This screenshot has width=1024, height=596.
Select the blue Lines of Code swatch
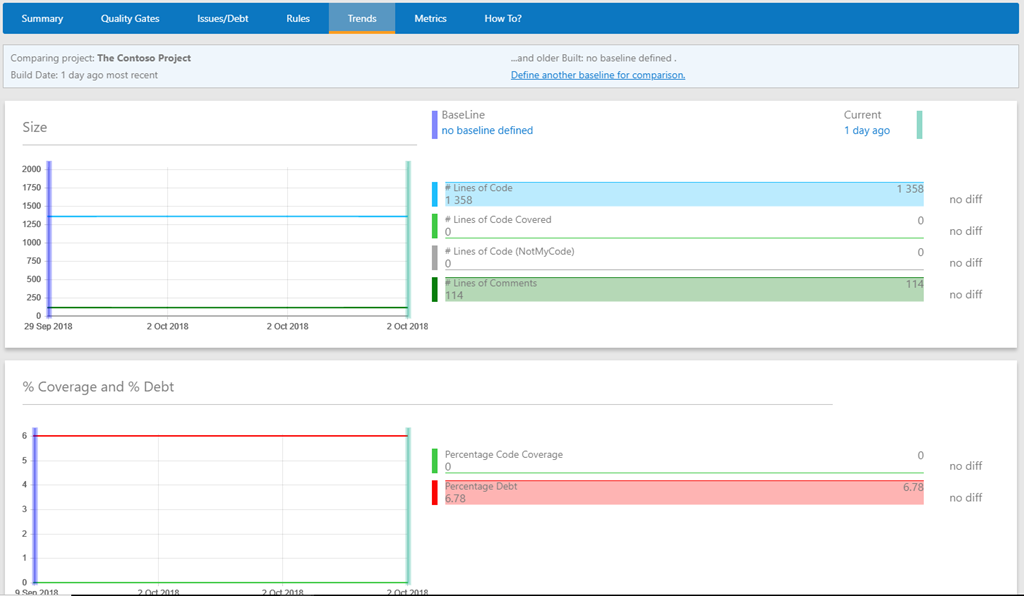(x=435, y=194)
